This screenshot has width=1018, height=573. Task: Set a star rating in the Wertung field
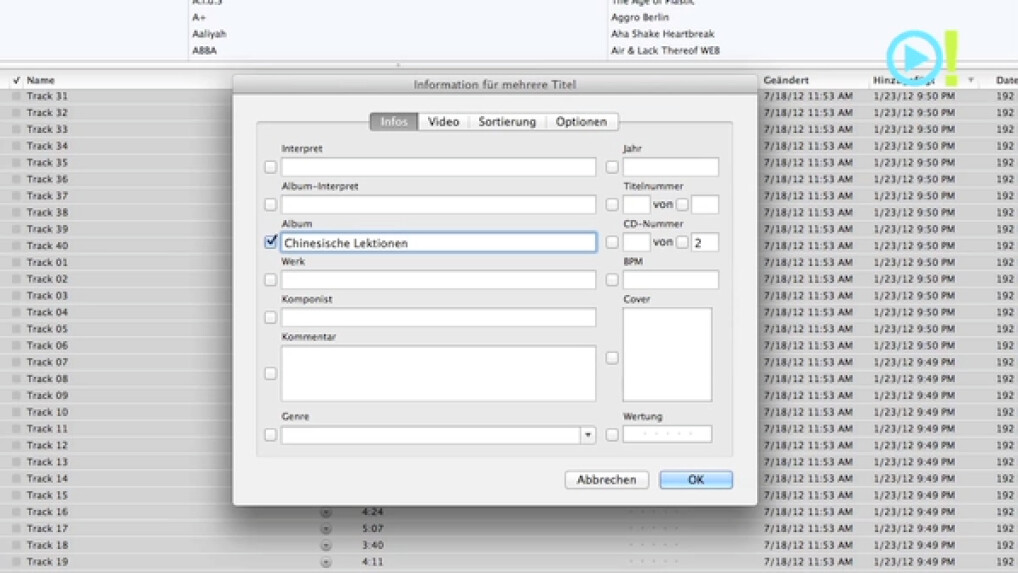[667, 435]
